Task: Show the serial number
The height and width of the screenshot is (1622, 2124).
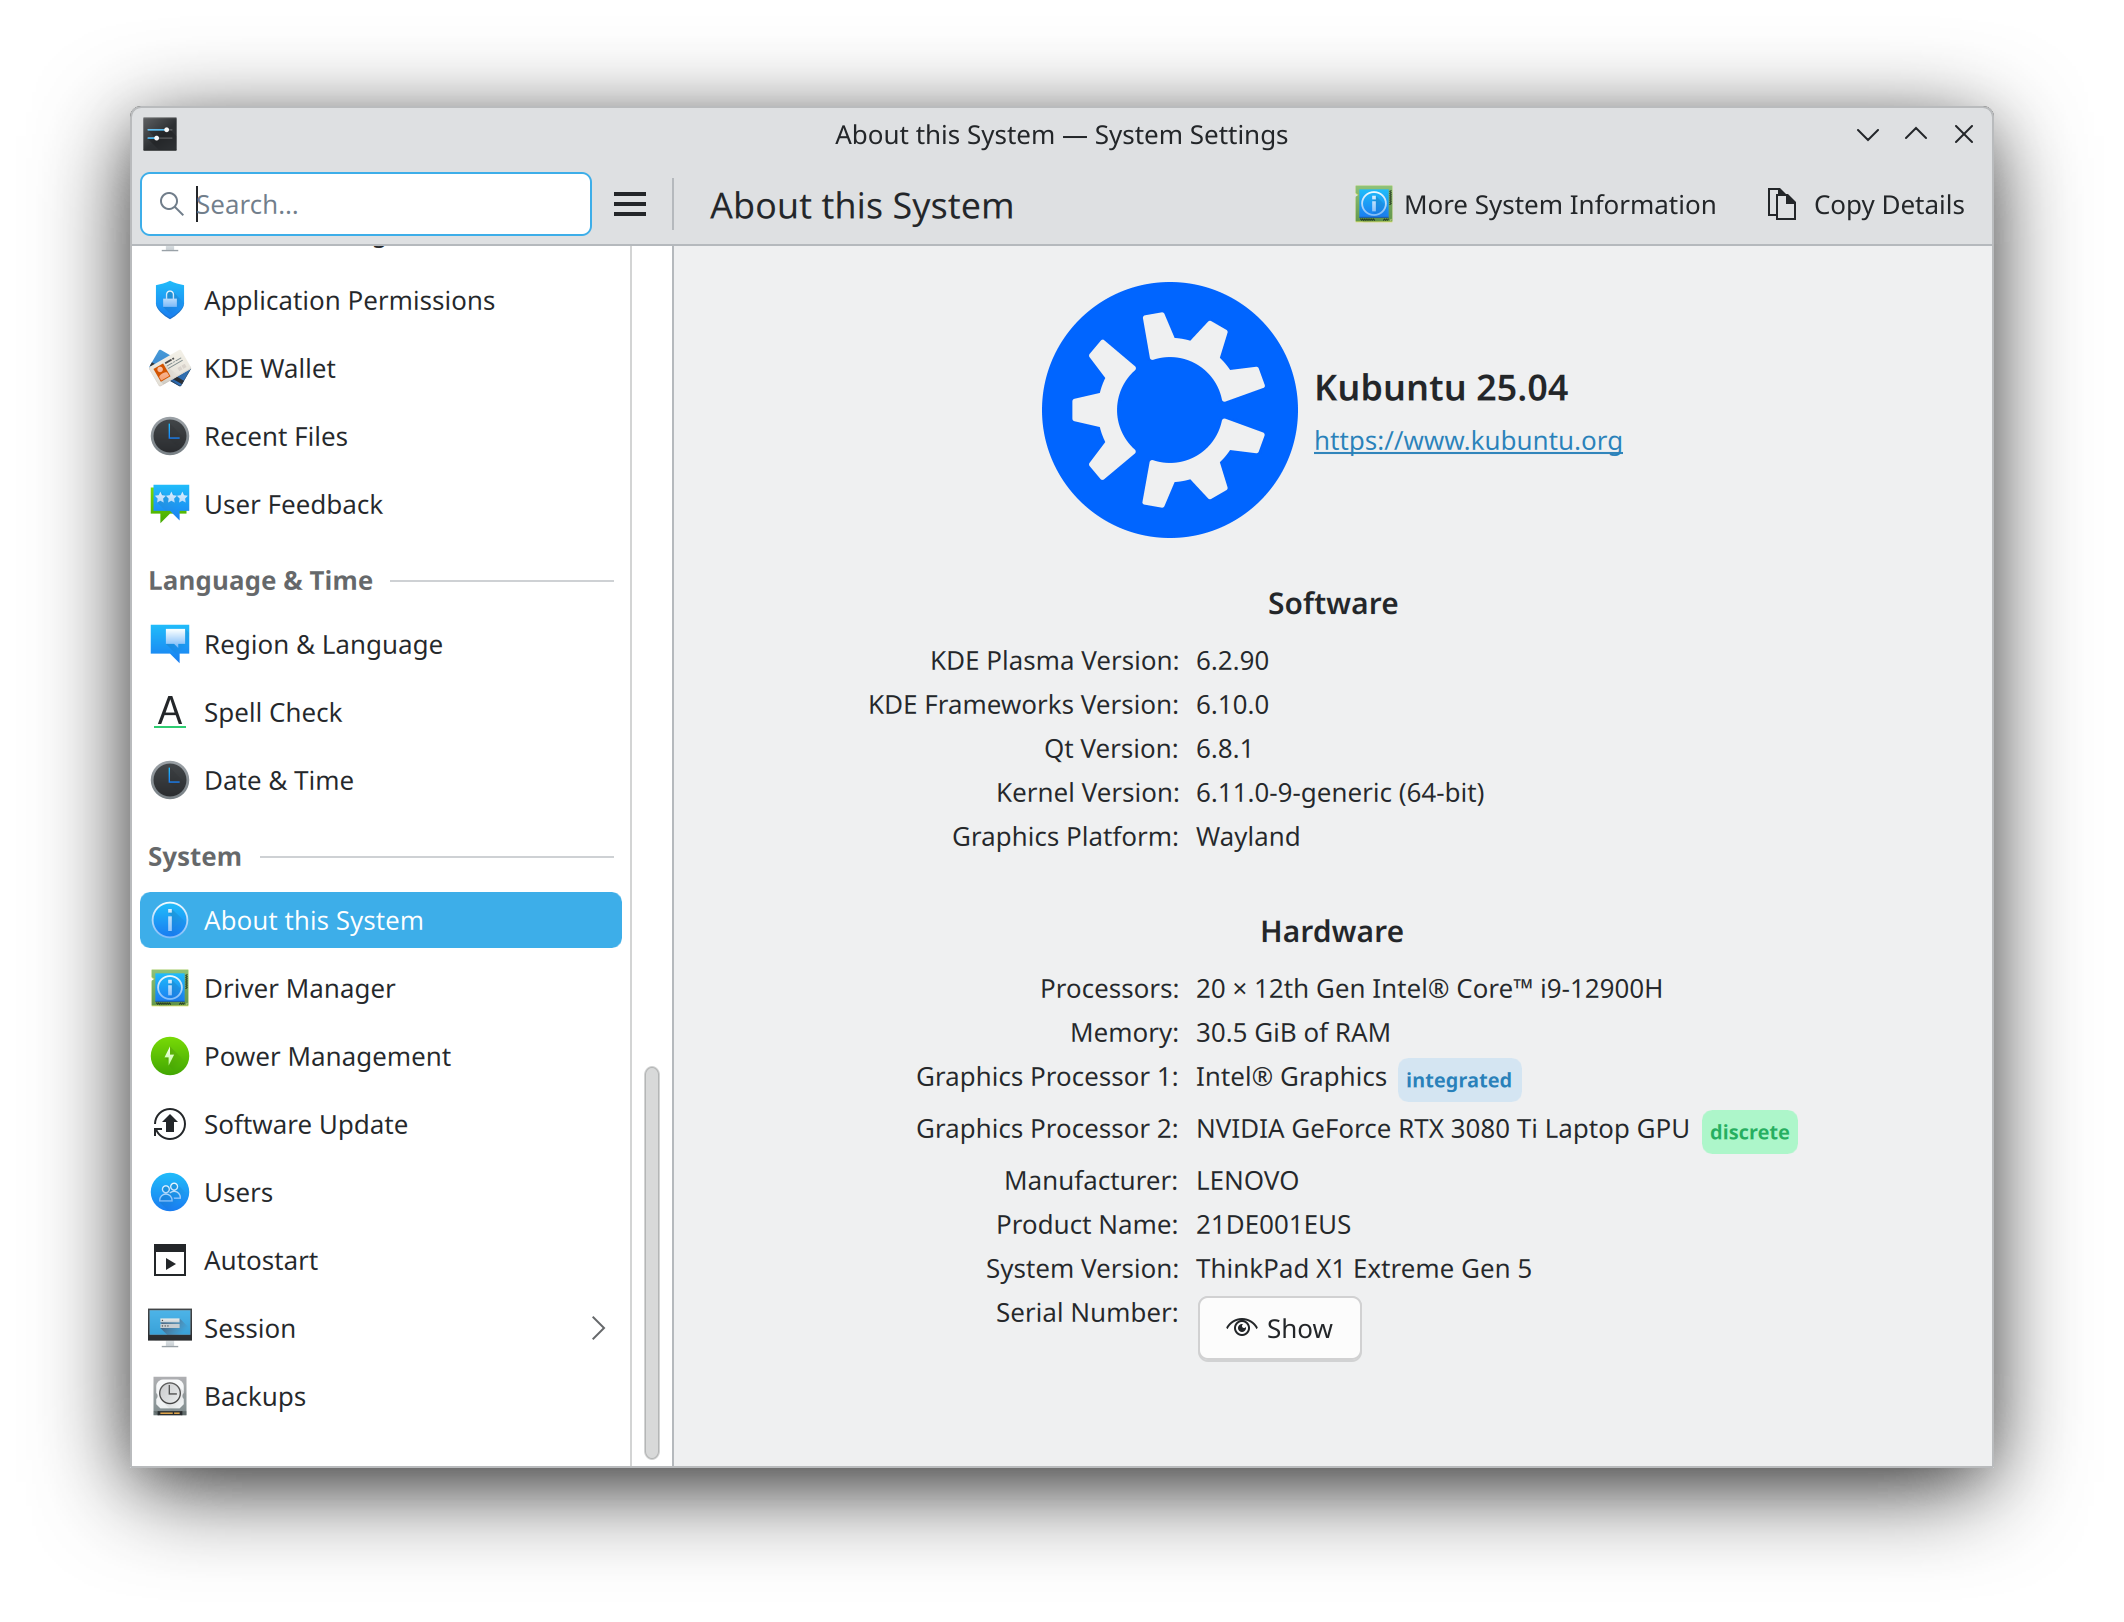Action: [1279, 1328]
